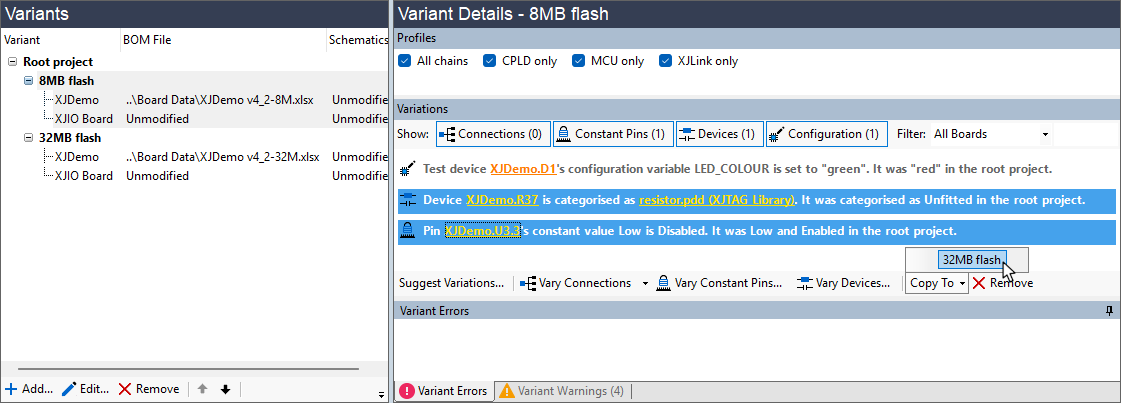
Task: Toggle the Configuration (1) filter
Action: pos(826,134)
